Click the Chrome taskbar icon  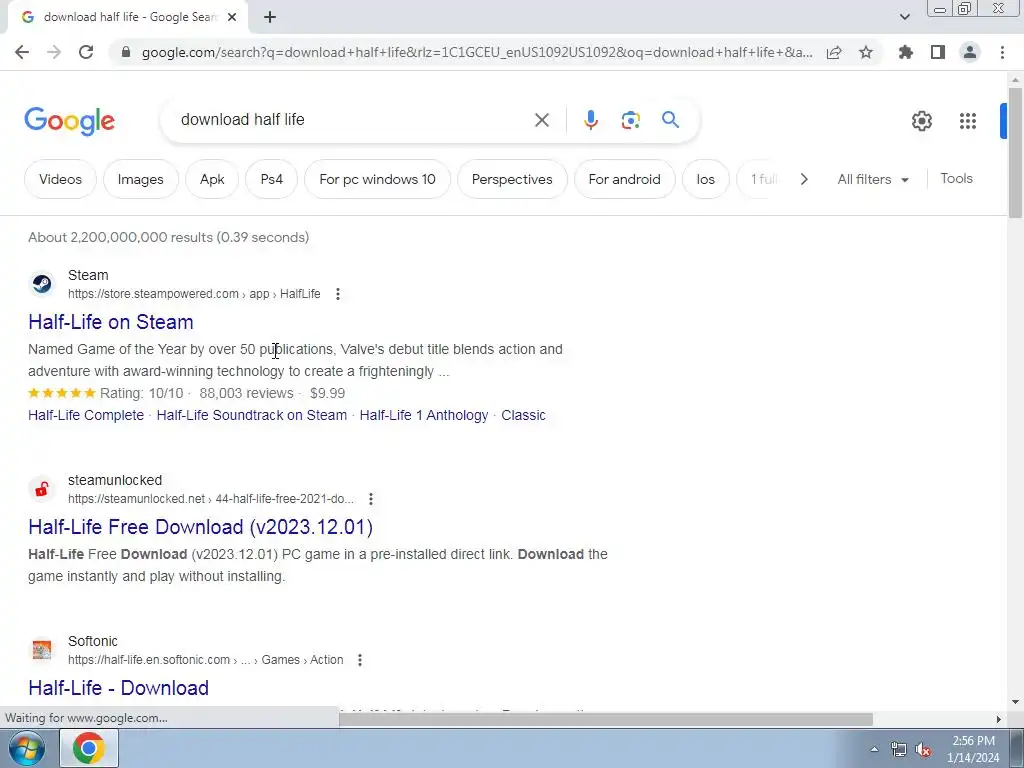point(89,748)
